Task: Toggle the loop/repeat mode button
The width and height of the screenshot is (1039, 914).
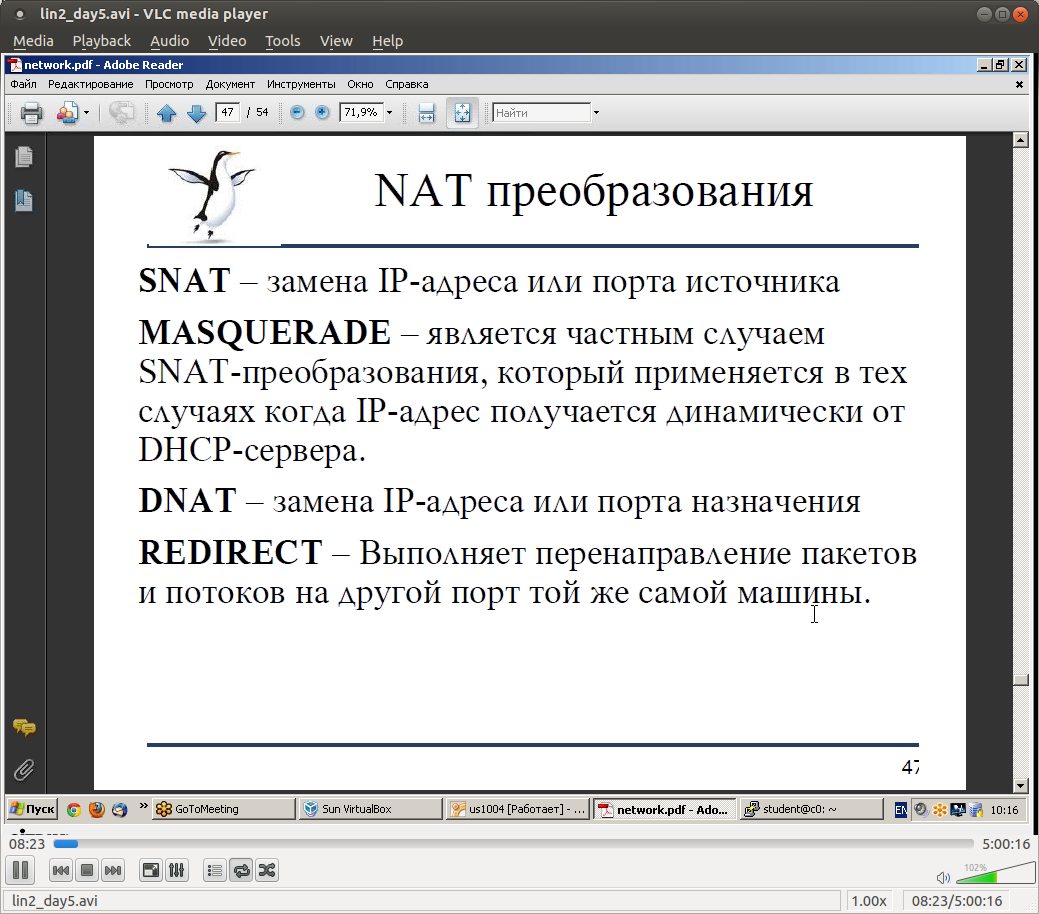Action: (x=241, y=870)
